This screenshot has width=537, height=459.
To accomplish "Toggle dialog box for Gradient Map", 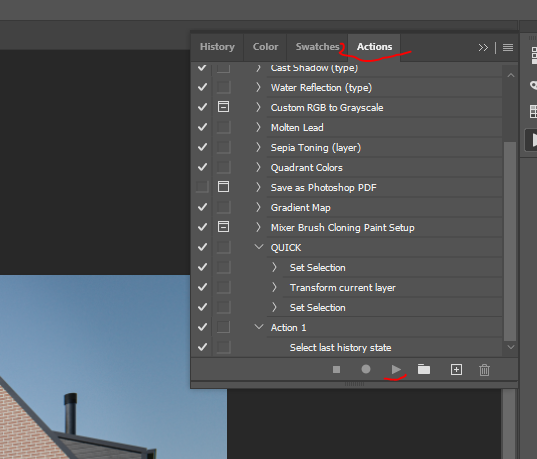I will click(x=223, y=207).
